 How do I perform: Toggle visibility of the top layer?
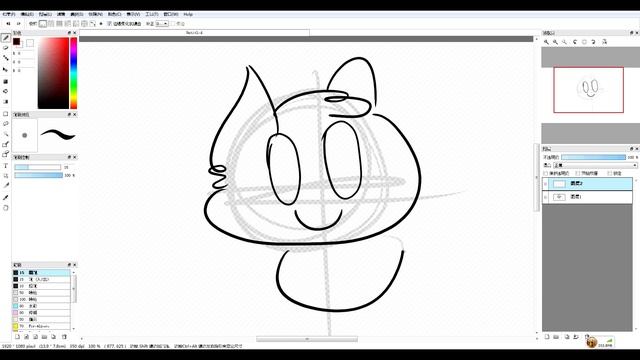(x=546, y=184)
